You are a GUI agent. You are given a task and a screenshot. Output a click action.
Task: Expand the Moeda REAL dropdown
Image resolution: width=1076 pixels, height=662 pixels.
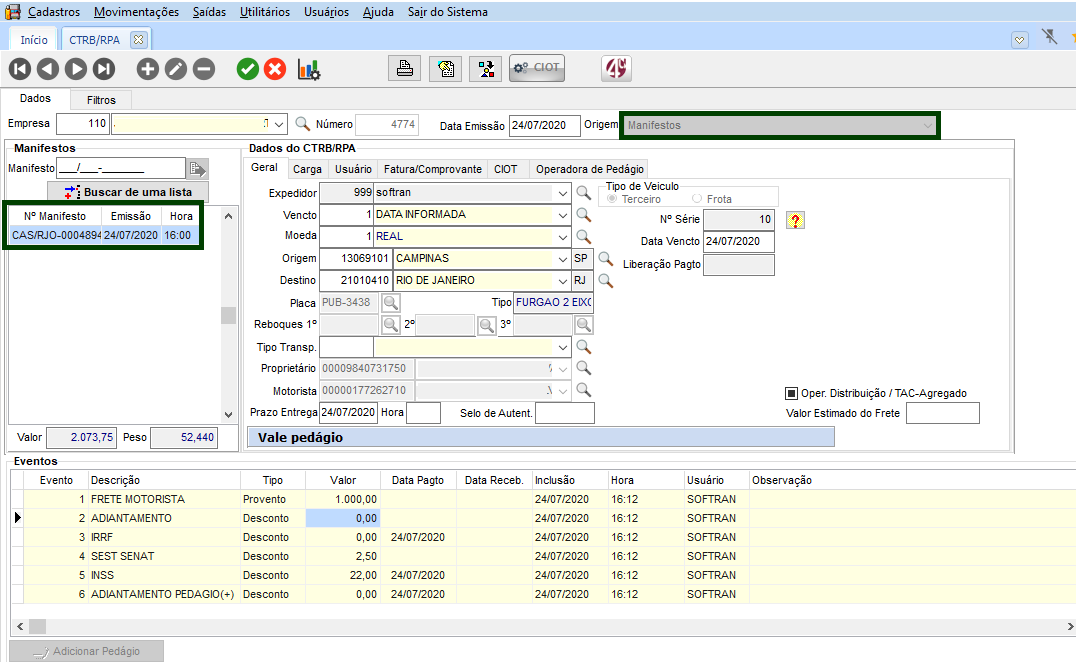pyautogui.click(x=564, y=236)
